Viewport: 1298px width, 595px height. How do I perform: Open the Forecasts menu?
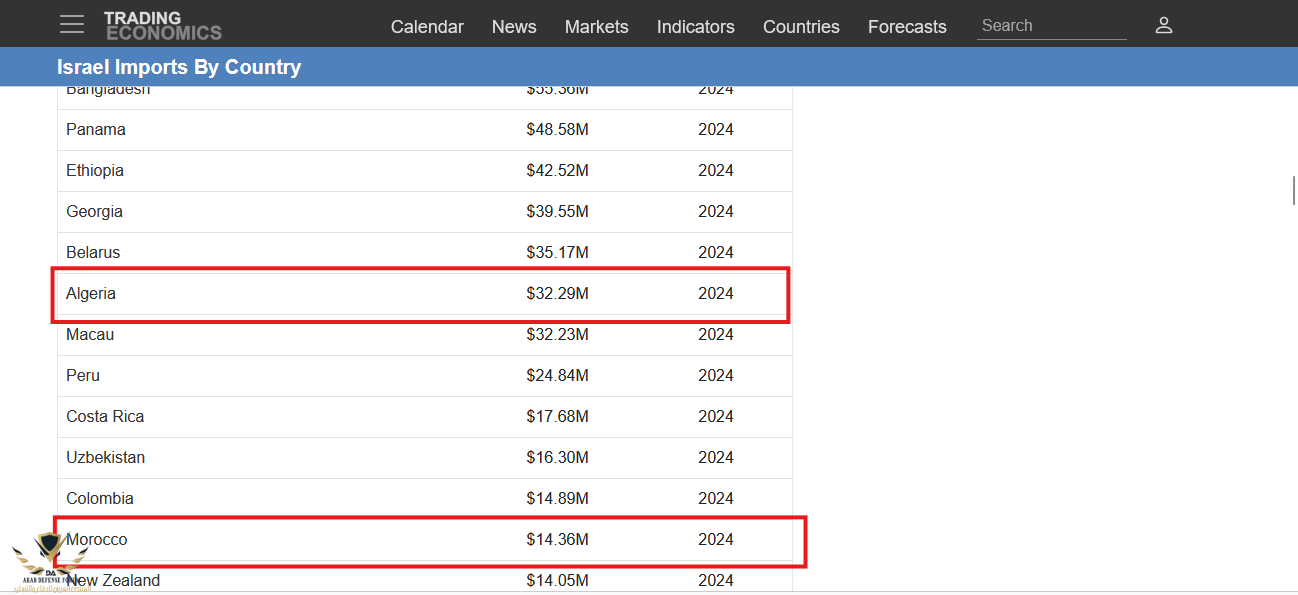point(907,27)
